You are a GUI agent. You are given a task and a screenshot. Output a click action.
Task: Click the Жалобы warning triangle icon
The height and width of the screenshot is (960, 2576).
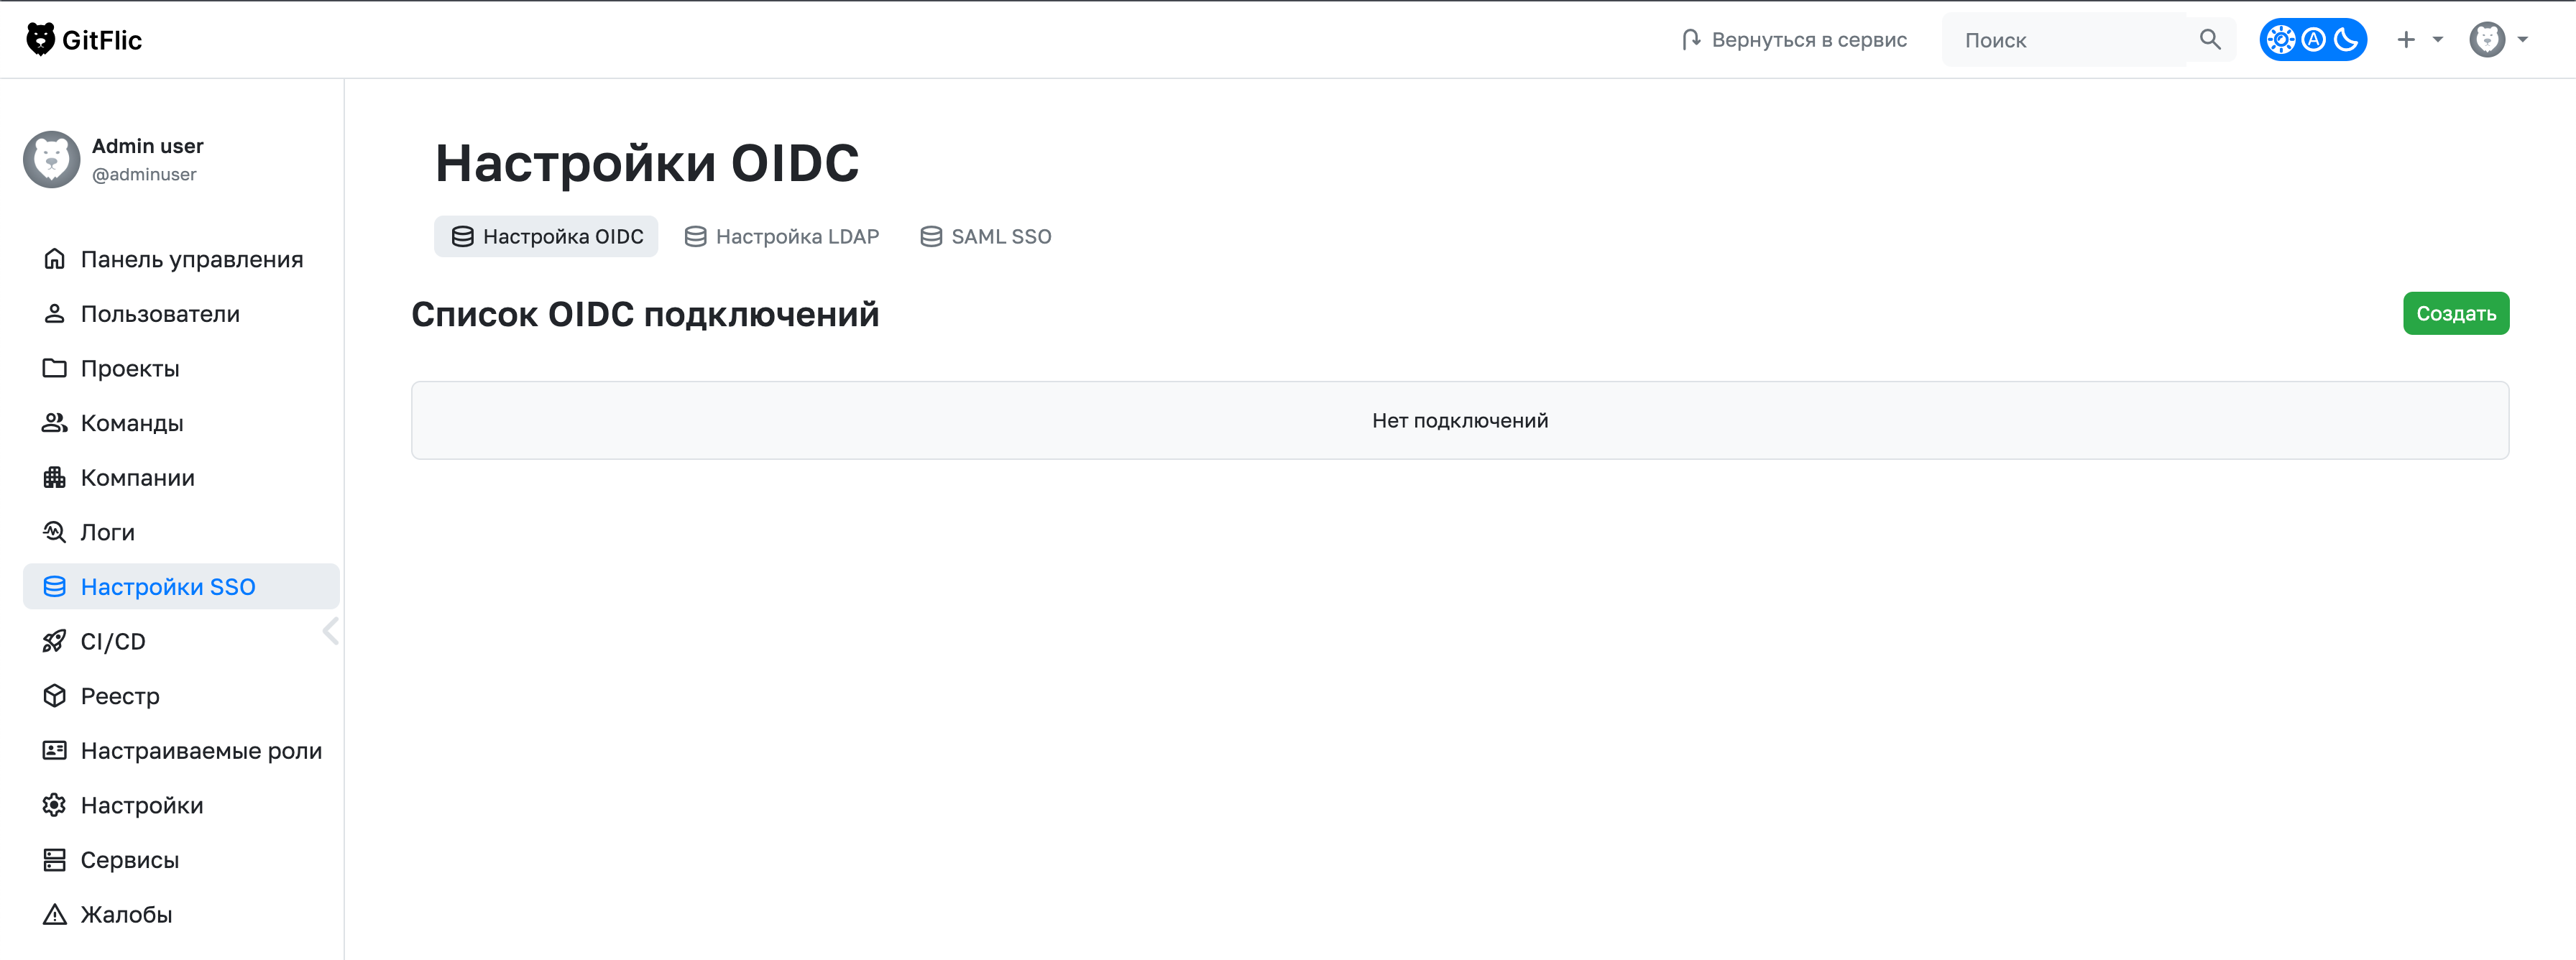click(x=54, y=914)
